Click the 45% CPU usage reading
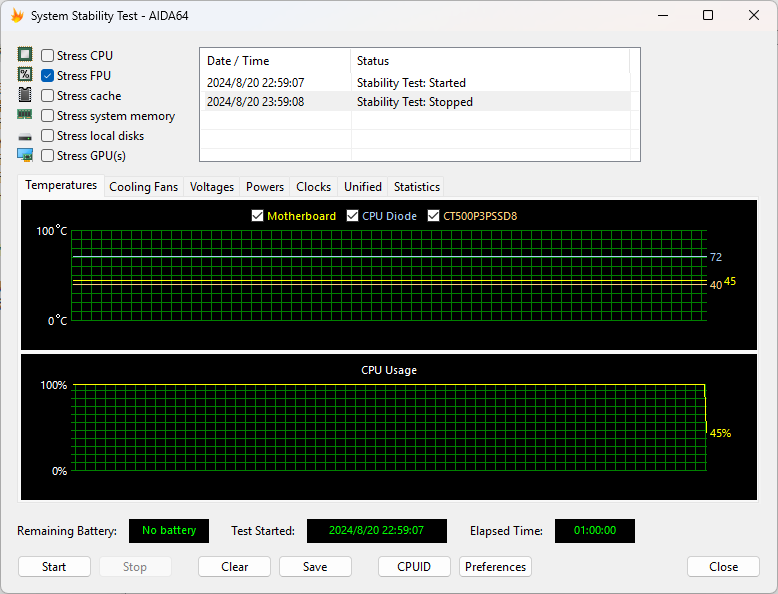This screenshot has height=594, width=778. click(x=720, y=433)
